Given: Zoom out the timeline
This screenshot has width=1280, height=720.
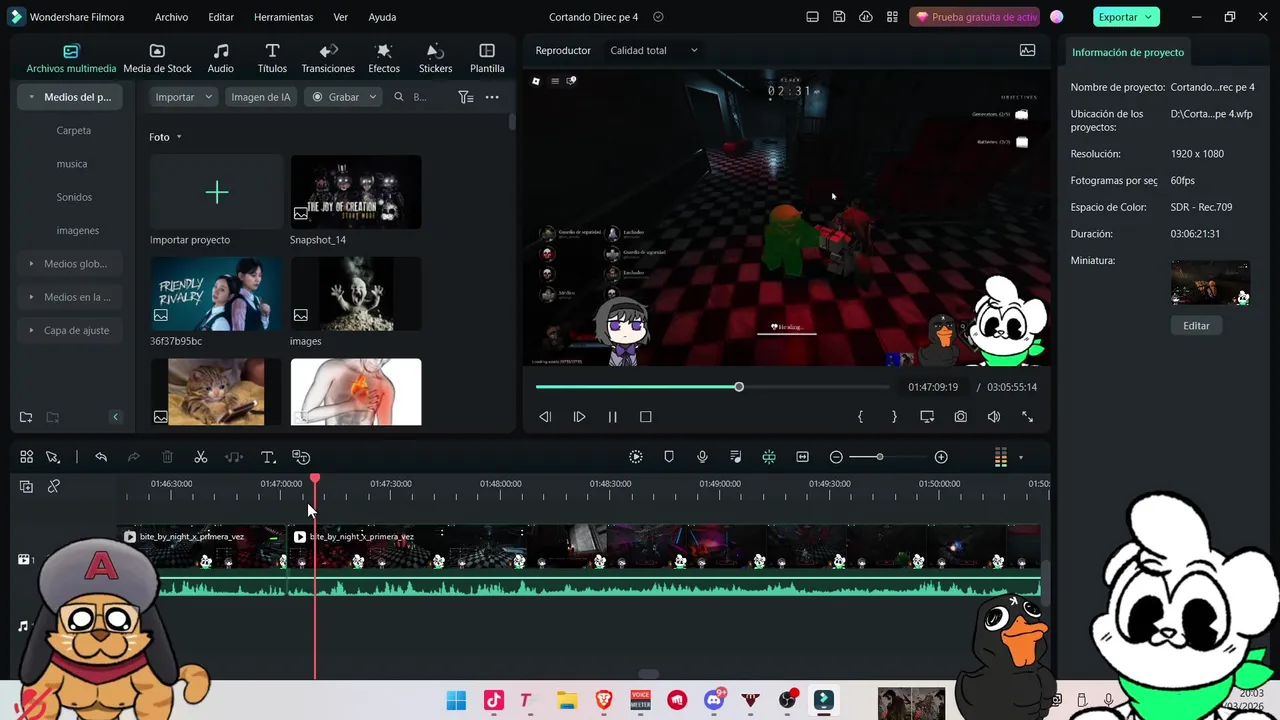Looking at the screenshot, I should pyautogui.click(x=836, y=457).
